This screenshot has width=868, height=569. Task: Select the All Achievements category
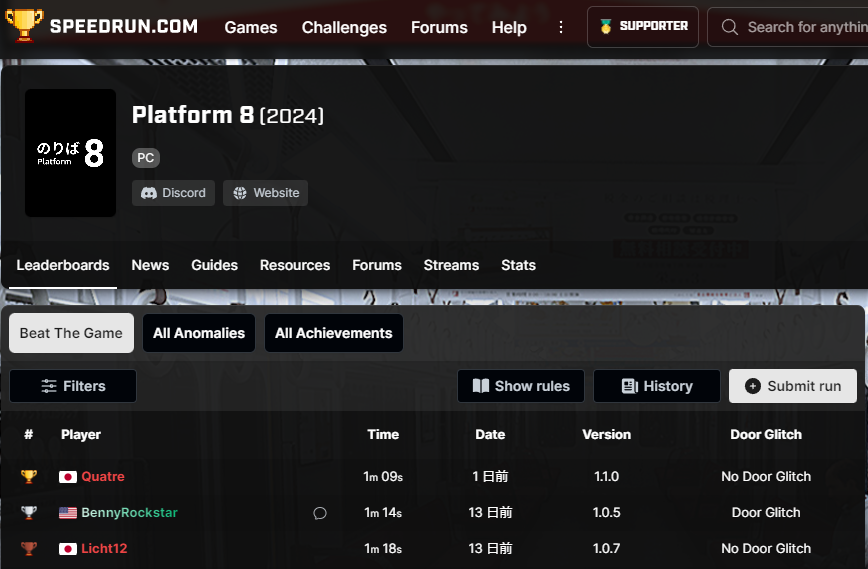pos(334,333)
